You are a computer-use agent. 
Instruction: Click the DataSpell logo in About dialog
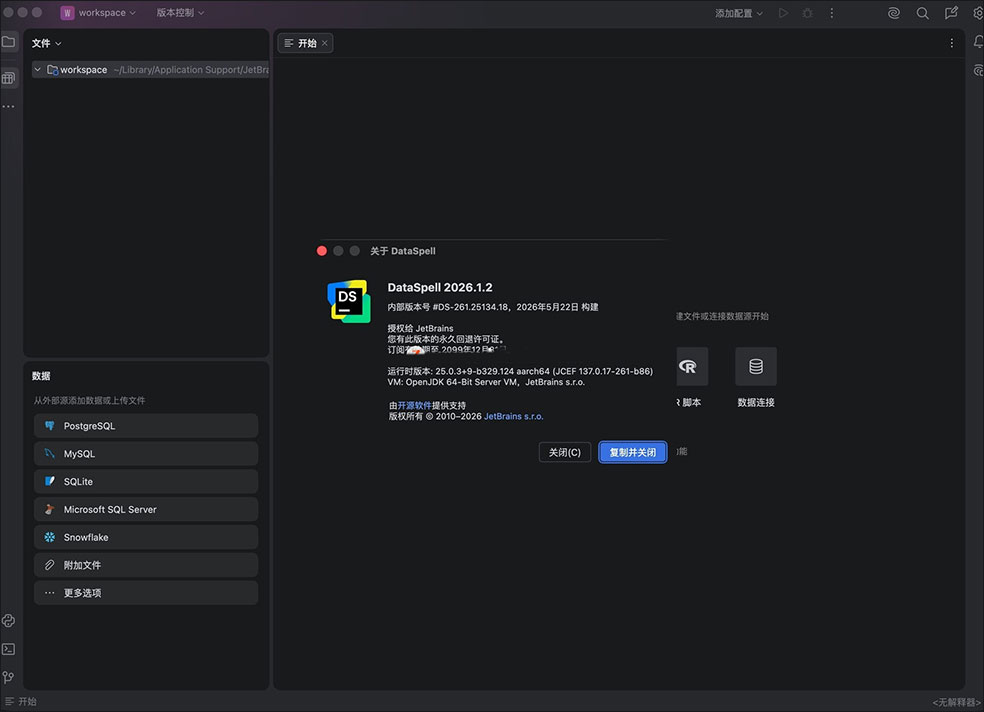coord(349,301)
